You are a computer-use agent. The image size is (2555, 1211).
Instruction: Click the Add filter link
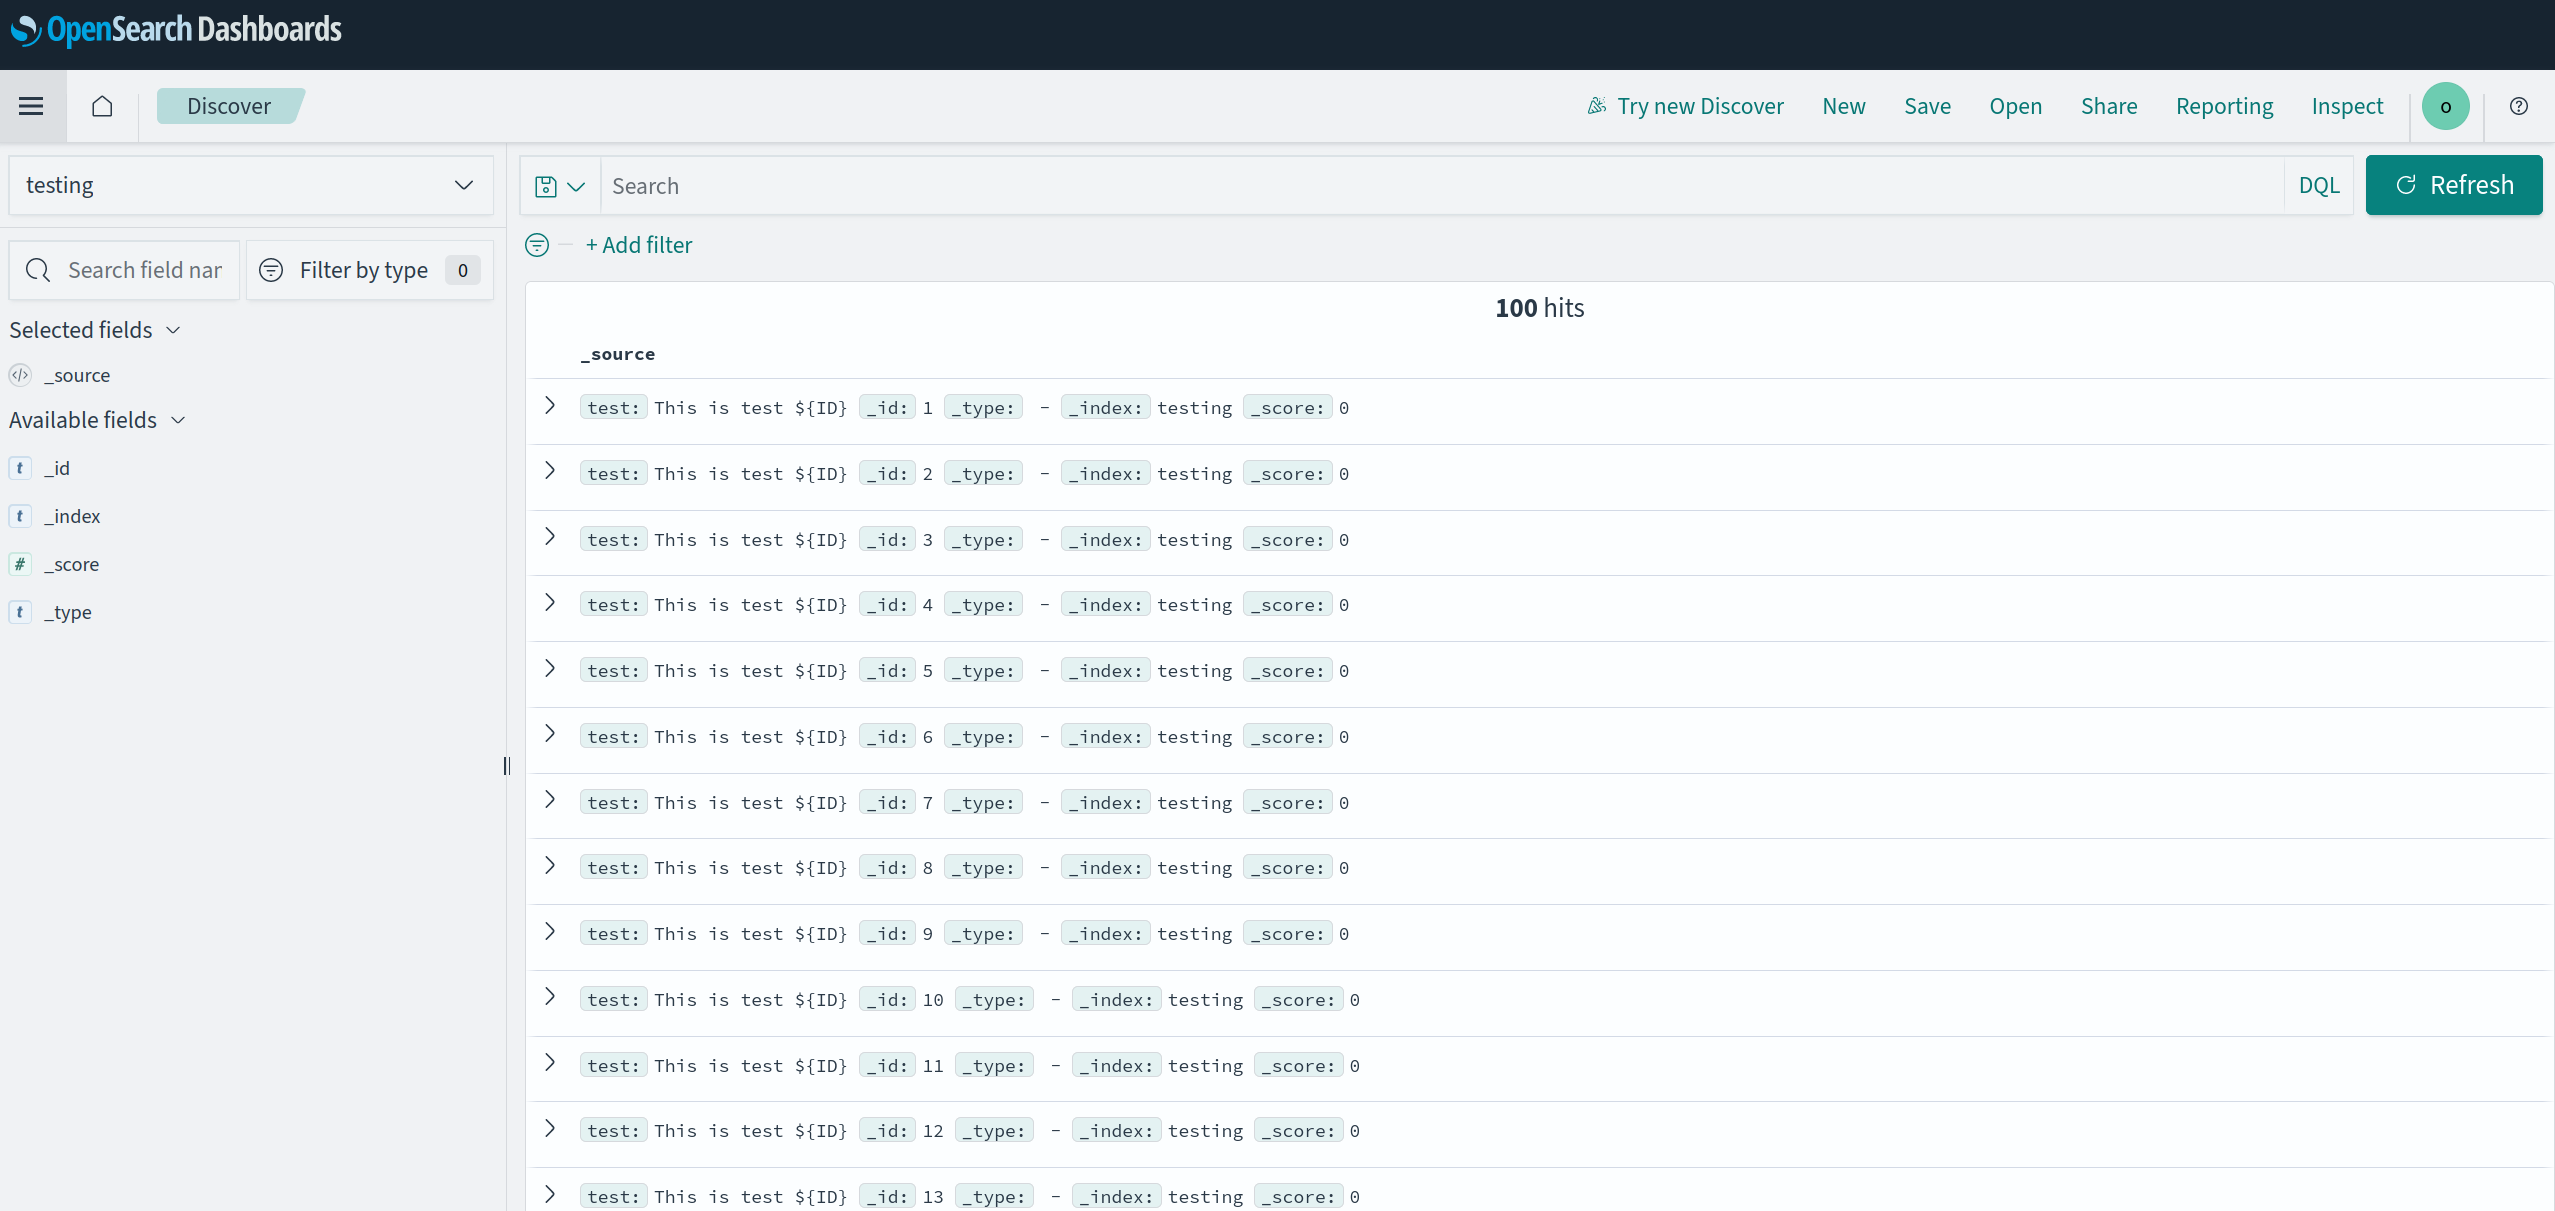(x=638, y=245)
